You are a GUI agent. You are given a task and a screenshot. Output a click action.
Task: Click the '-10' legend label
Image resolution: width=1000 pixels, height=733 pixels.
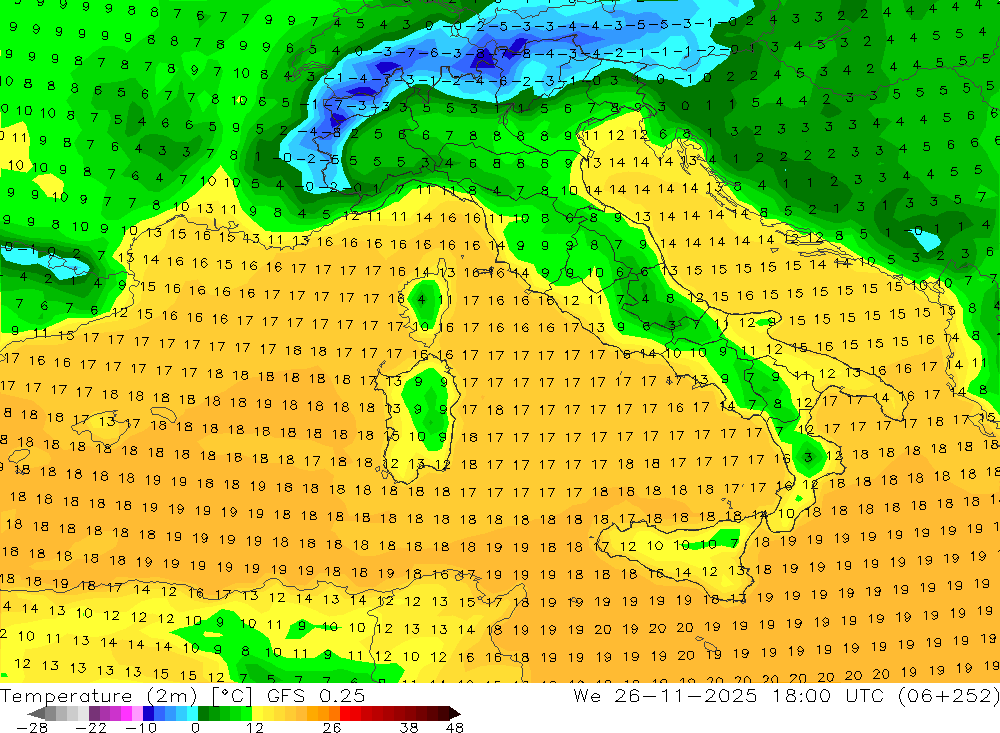tap(140, 727)
